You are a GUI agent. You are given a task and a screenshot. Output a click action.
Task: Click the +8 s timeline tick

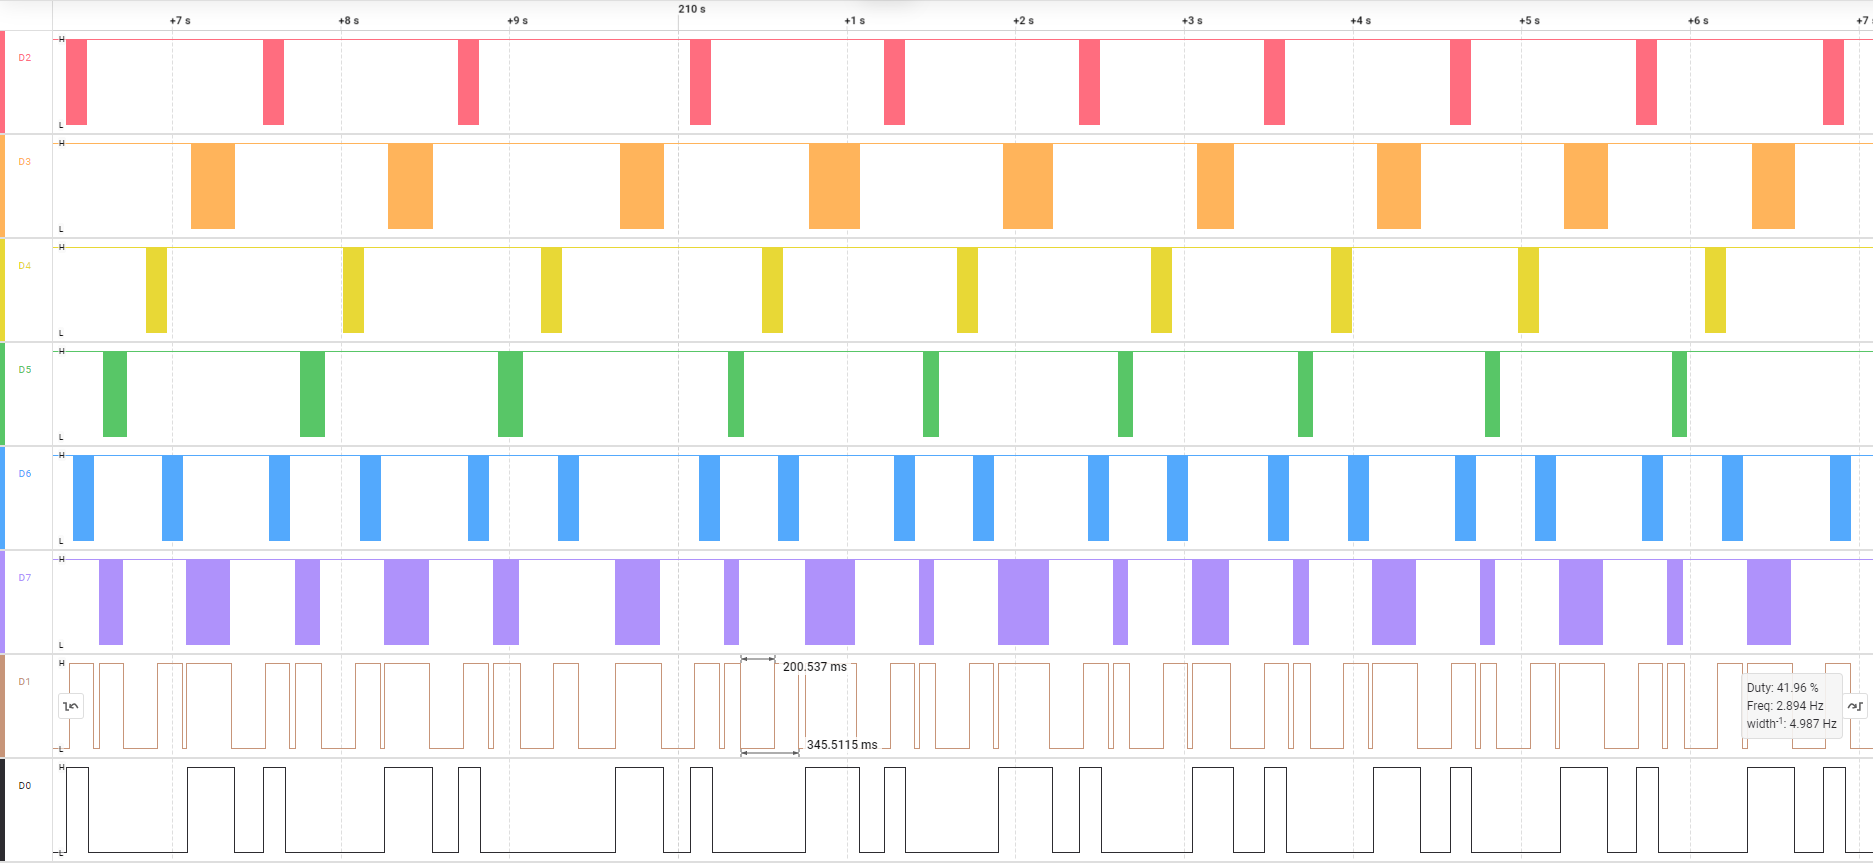pos(348,21)
